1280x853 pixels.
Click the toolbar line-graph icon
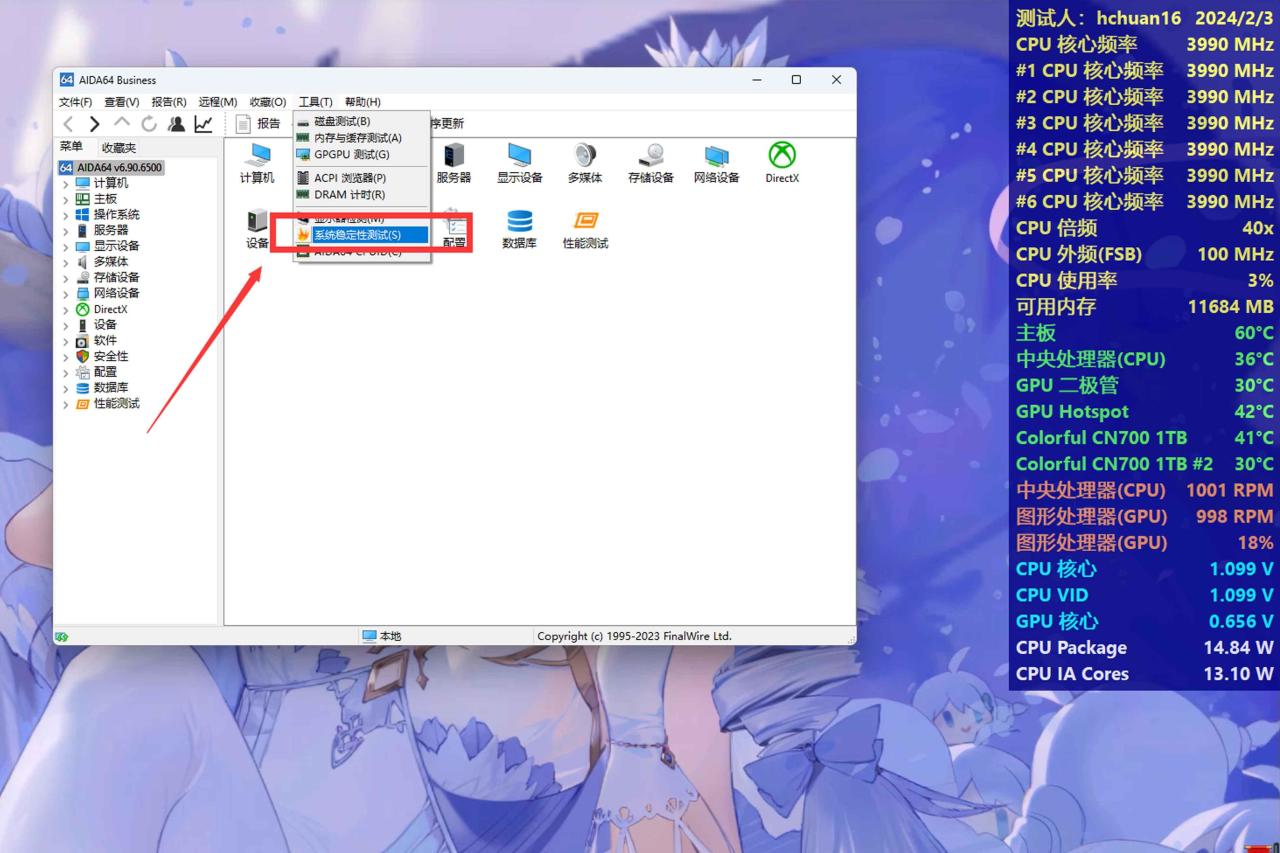tap(203, 124)
